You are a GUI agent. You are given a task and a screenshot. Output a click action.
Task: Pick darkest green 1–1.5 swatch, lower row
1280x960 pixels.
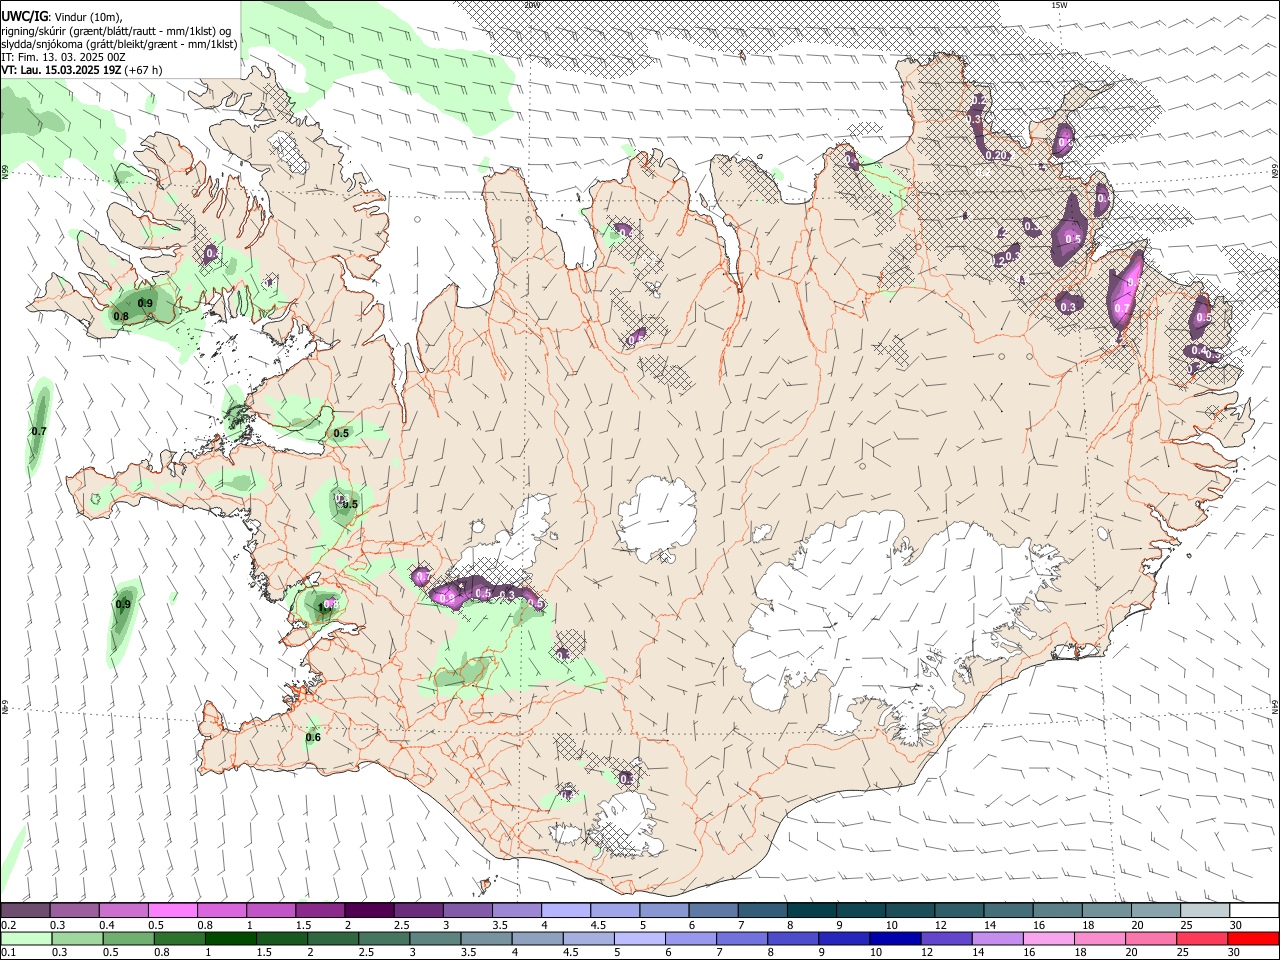pyautogui.click(x=230, y=938)
